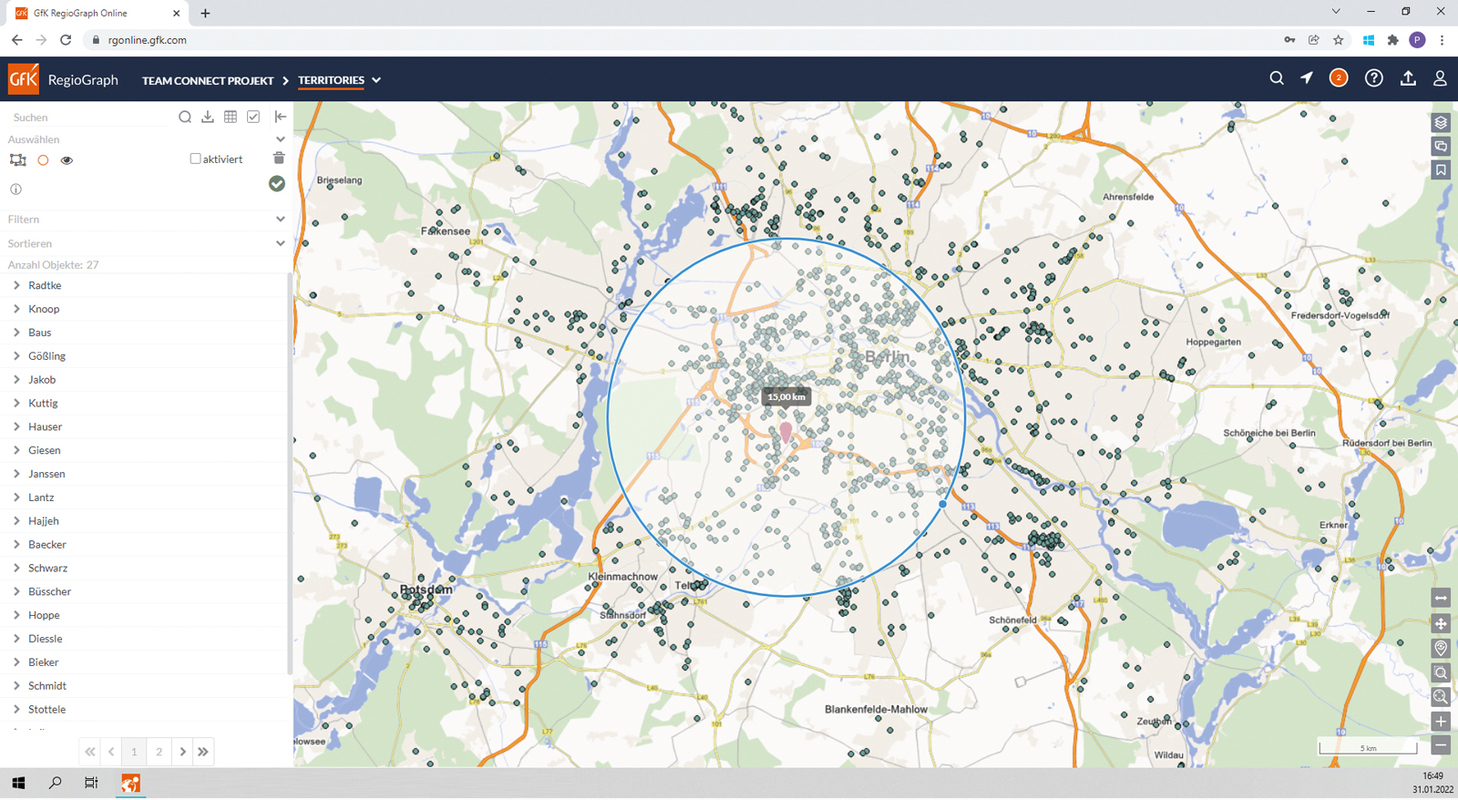Select the Schwarz list item
Image resolution: width=1458 pixels, height=800 pixels.
tap(48, 568)
